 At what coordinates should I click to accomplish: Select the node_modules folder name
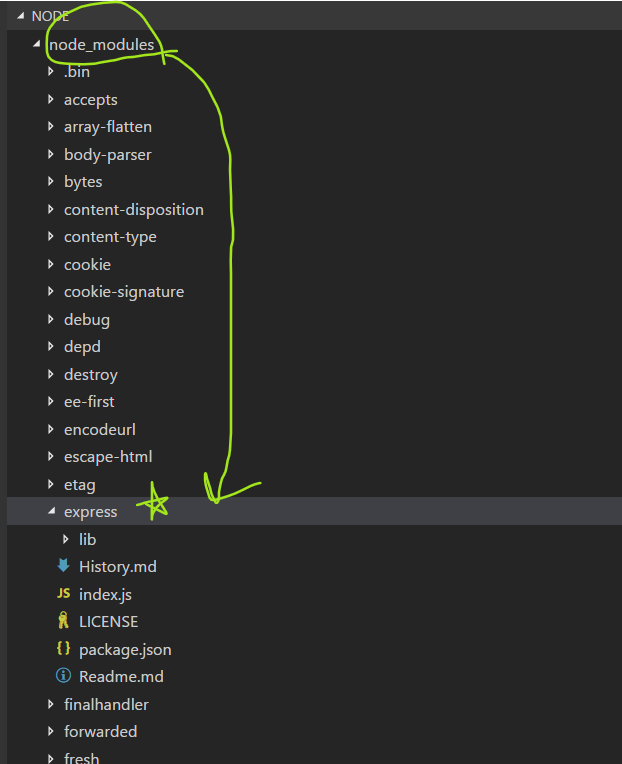(x=101, y=45)
